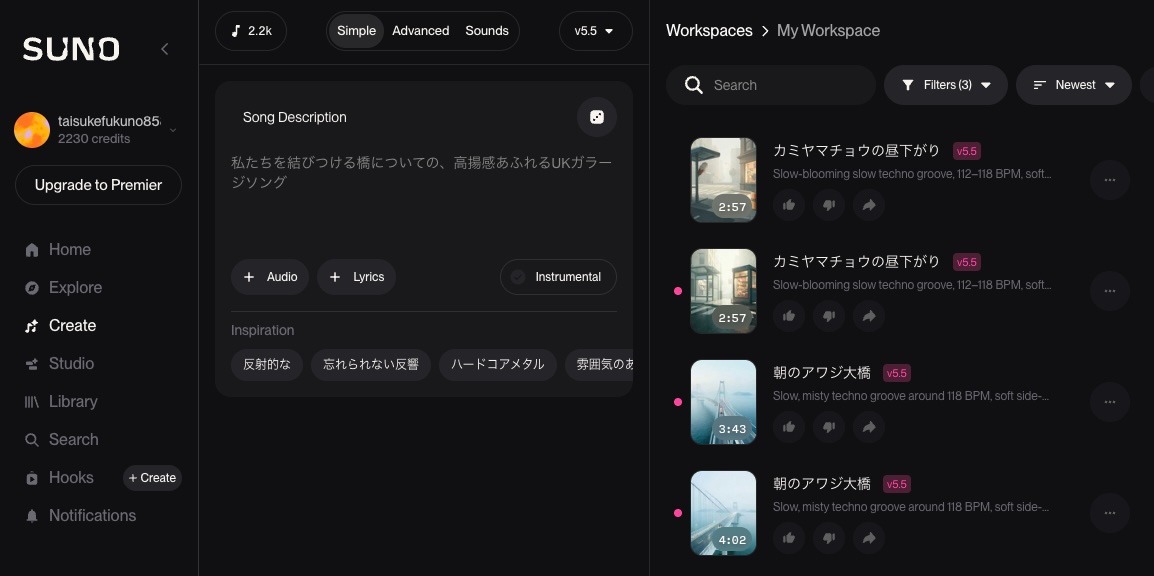Expand the Filters (3) dropdown
This screenshot has height=576, width=1154.
[x=945, y=85]
